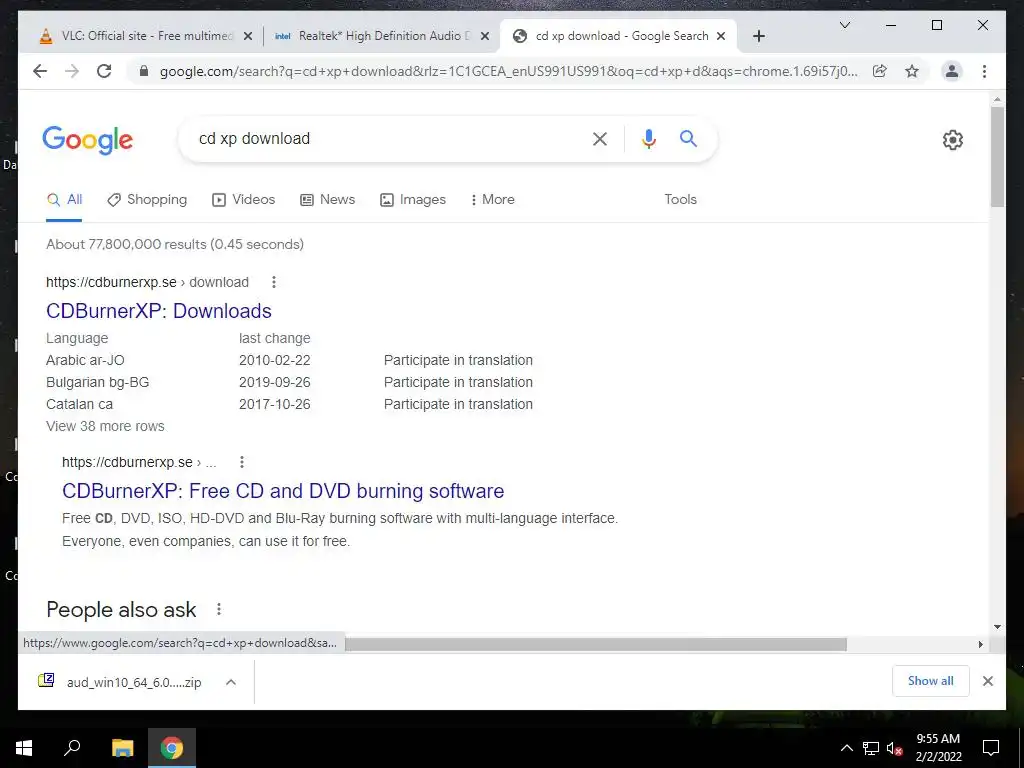Open the Chrome profile menu
This screenshot has height=768, width=1024.
[x=952, y=71]
